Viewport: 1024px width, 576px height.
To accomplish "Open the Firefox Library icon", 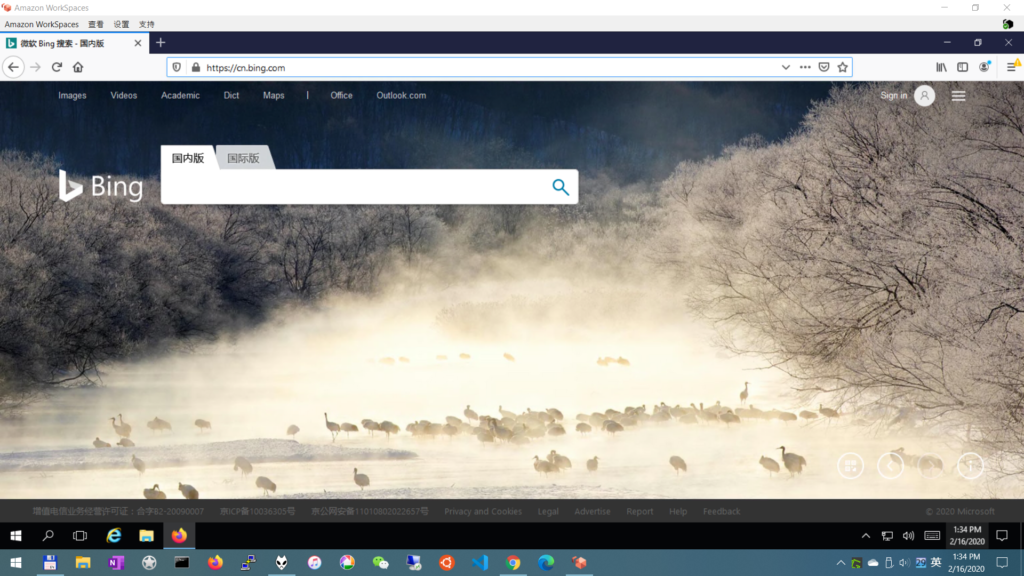I will (x=941, y=67).
